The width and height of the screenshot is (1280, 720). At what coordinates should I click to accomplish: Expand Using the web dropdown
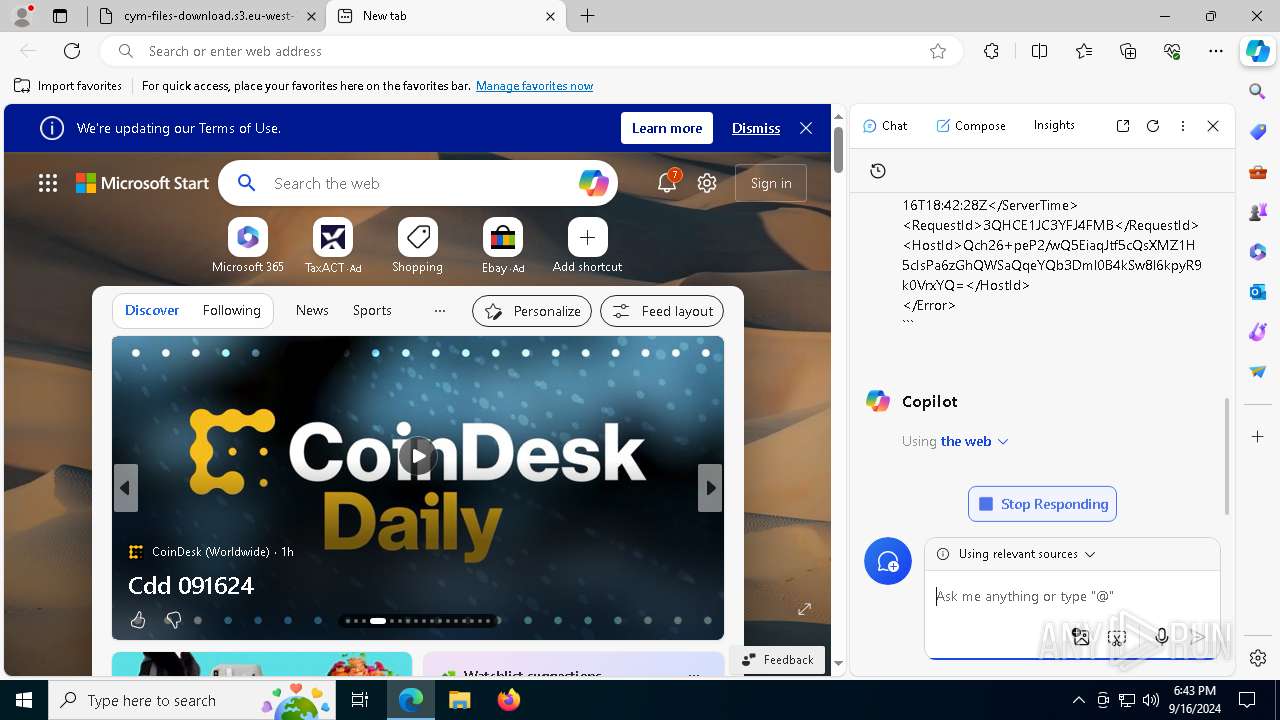974,441
